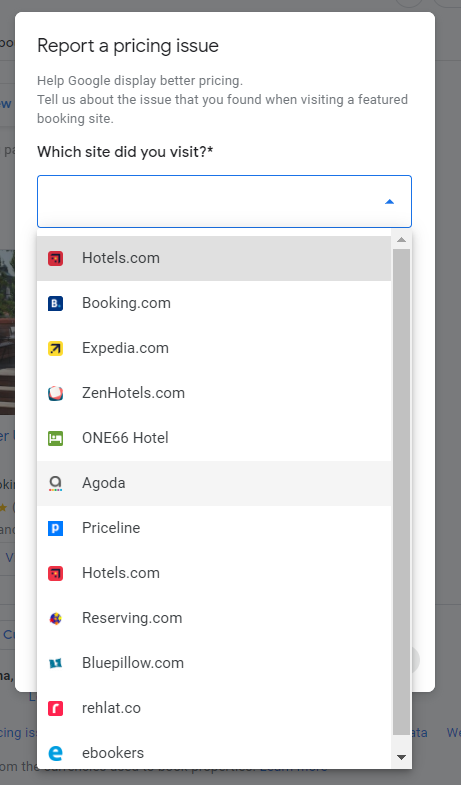
Task: Click the scrollbar down arrow in the list
Action: [x=401, y=757]
